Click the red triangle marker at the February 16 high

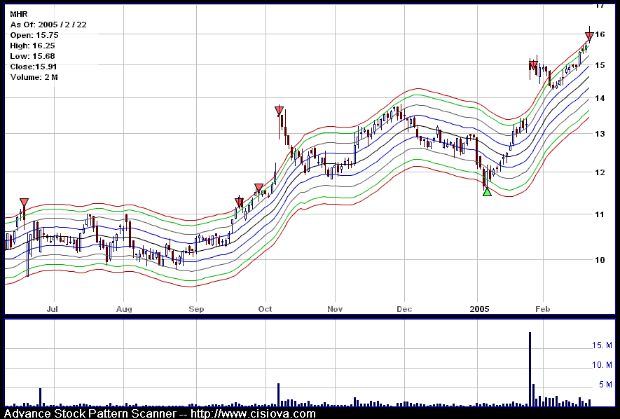click(x=589, y=37)
